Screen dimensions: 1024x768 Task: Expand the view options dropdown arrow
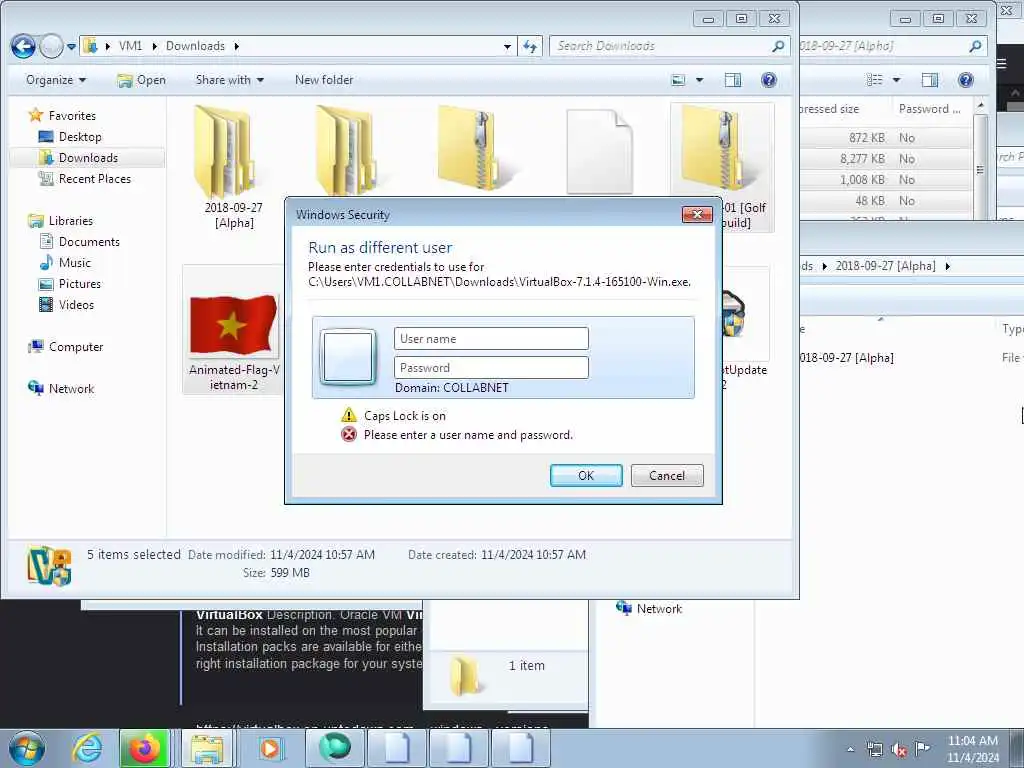pyautogui.click(x=699, y=80)
